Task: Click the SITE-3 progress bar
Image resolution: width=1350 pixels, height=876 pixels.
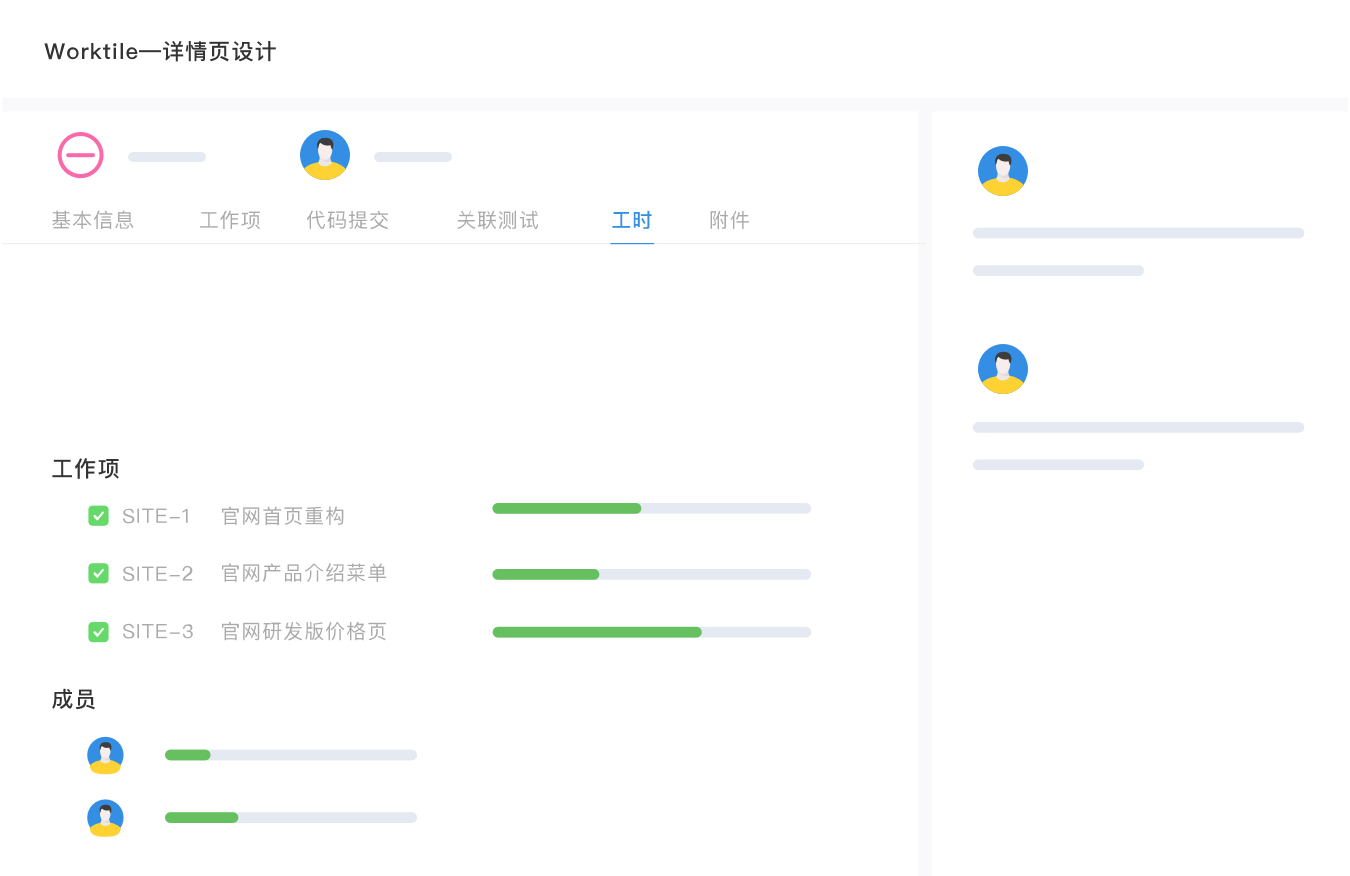Action: (651, 632)
